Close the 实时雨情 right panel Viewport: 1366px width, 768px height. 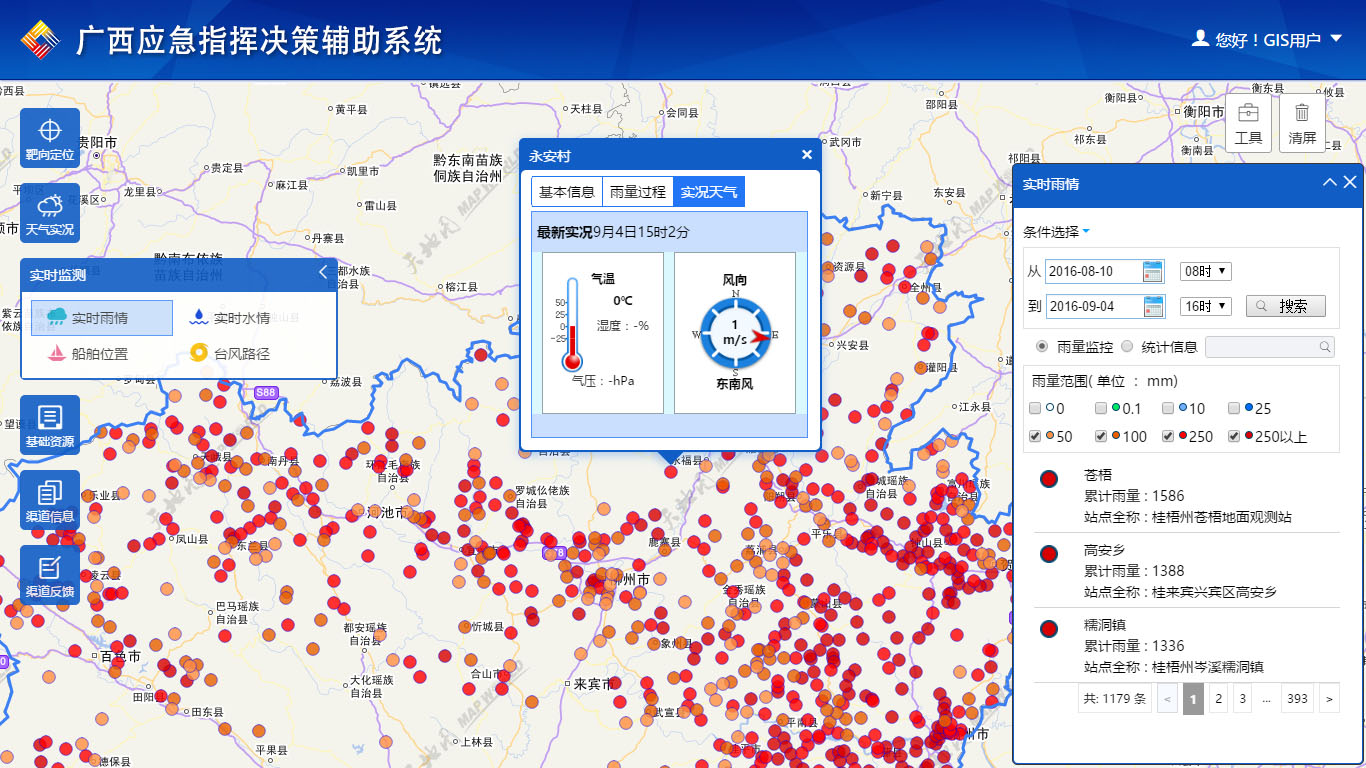pos(1350,182)
